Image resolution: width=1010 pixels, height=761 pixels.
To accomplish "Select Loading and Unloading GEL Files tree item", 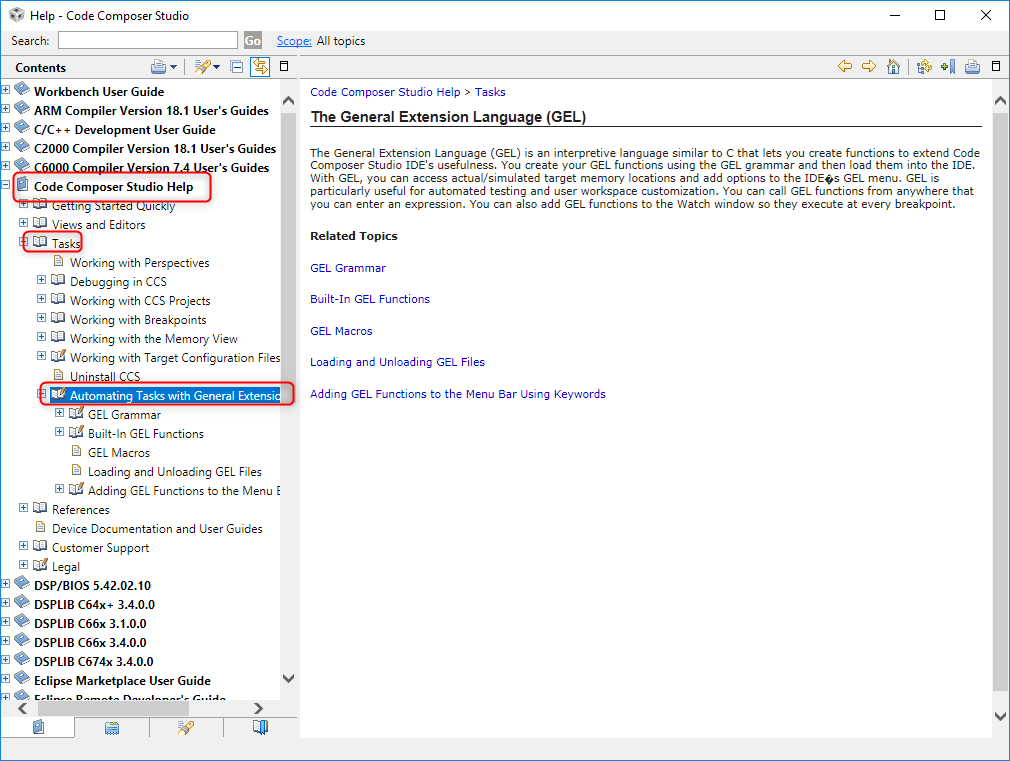I will pos(175,472).
